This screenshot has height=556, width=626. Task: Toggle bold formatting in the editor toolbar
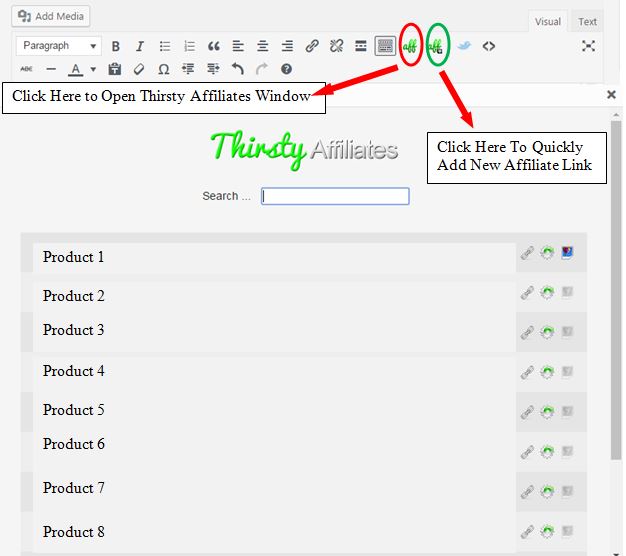click(x=115, y=46)
